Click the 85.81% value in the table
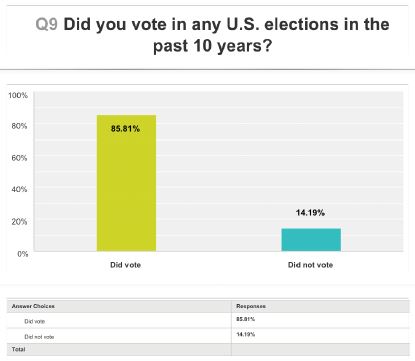415x361 pixels. (246, 319)
